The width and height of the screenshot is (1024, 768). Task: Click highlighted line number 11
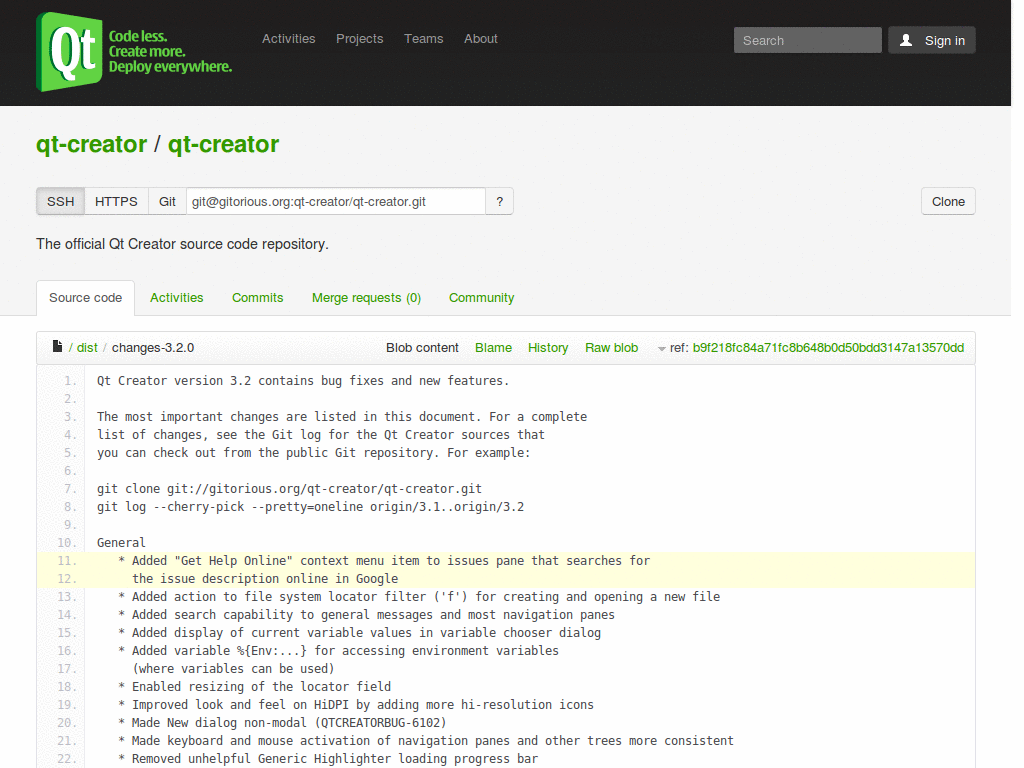(x=67, y=561)
